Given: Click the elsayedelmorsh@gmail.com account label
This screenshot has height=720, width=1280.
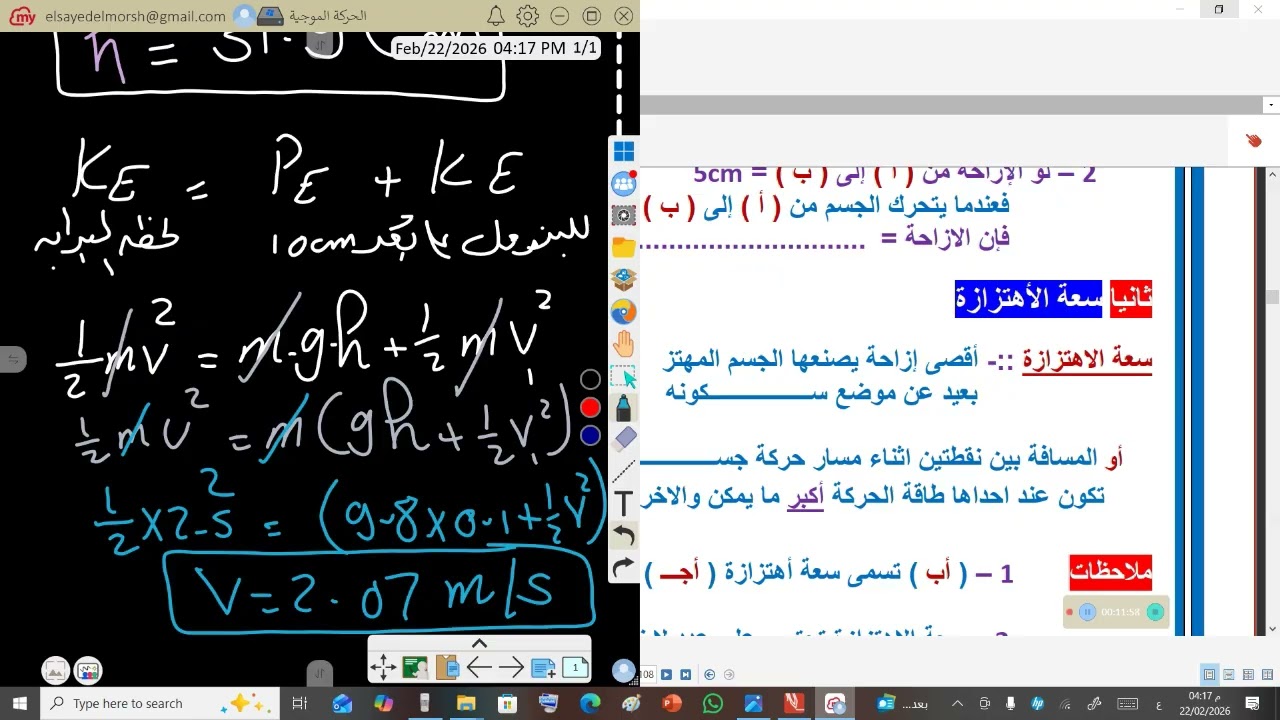Looking at the screenshot, I should tap(136, 16).
